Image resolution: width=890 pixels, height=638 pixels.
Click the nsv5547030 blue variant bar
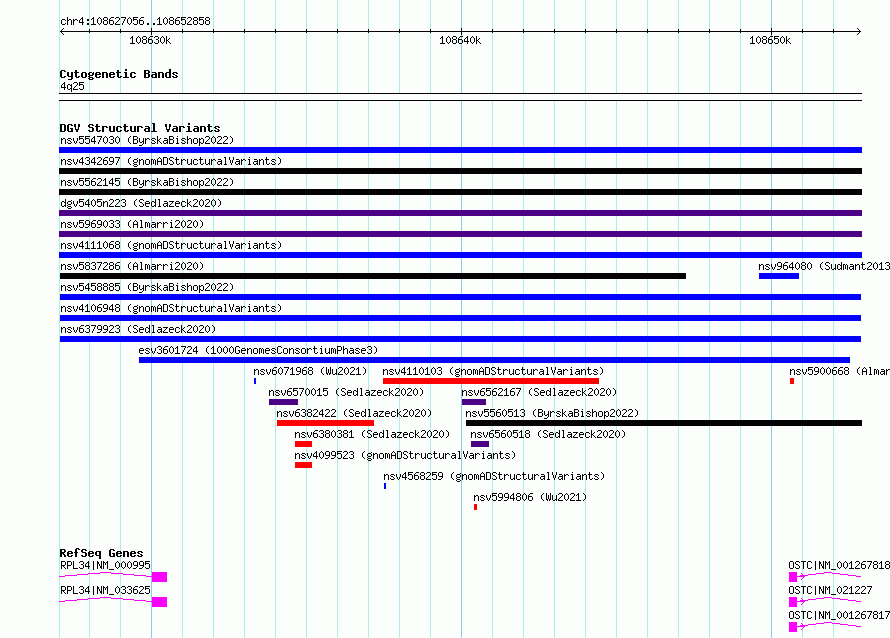(460, 150)
